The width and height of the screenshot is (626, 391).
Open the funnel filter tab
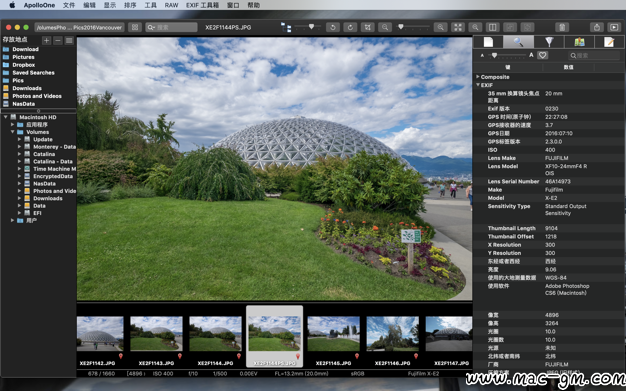pos(549,42)
